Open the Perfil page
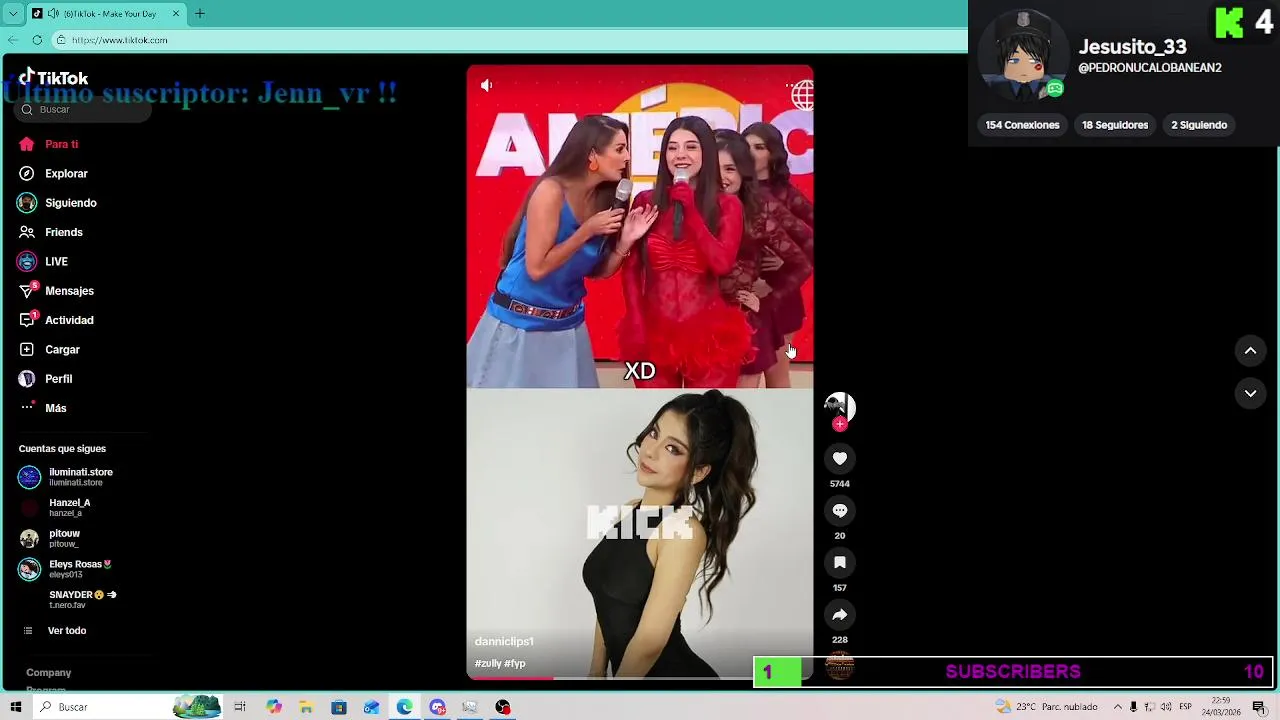The width and height of the screenshot is (1280, 720). 45,379
